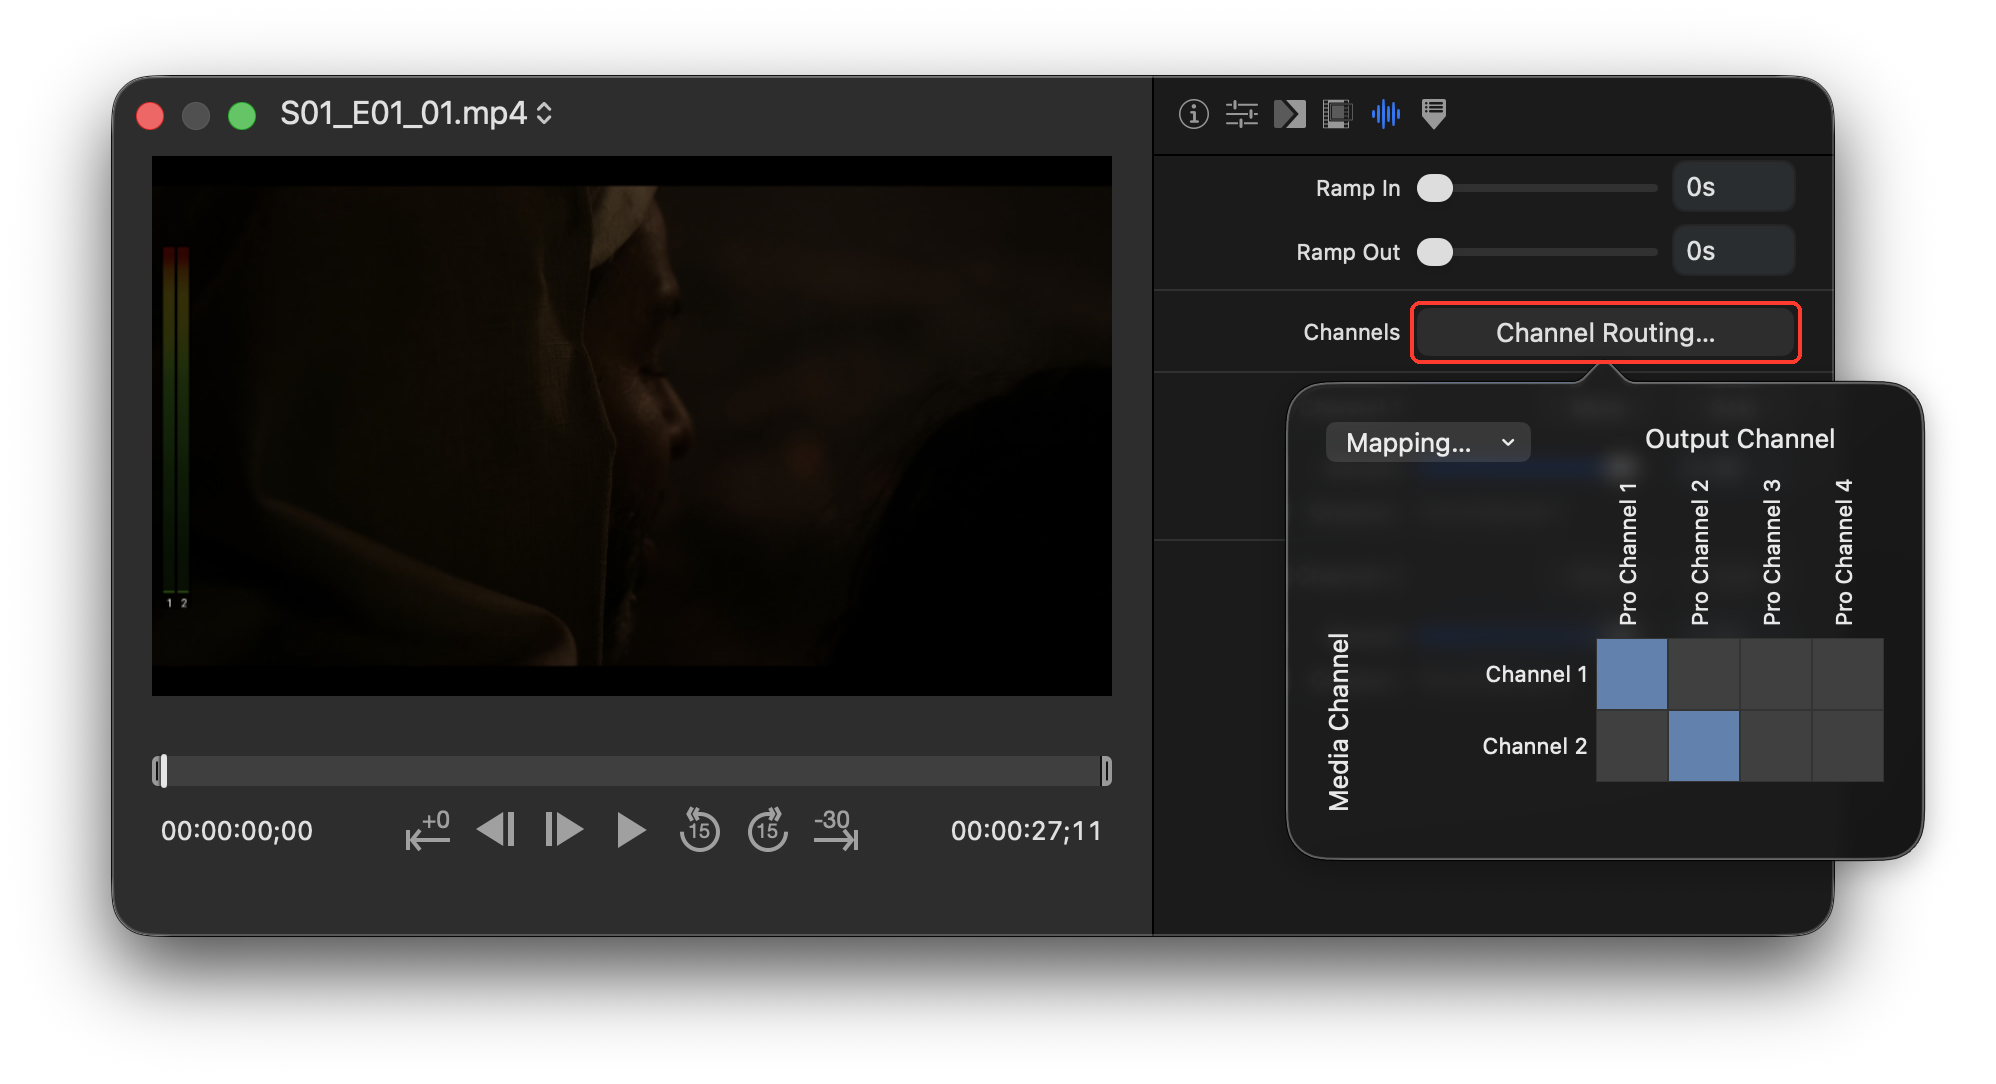Toggle Channel 1 to Pro Channel 3 routing

(1776, 674)
